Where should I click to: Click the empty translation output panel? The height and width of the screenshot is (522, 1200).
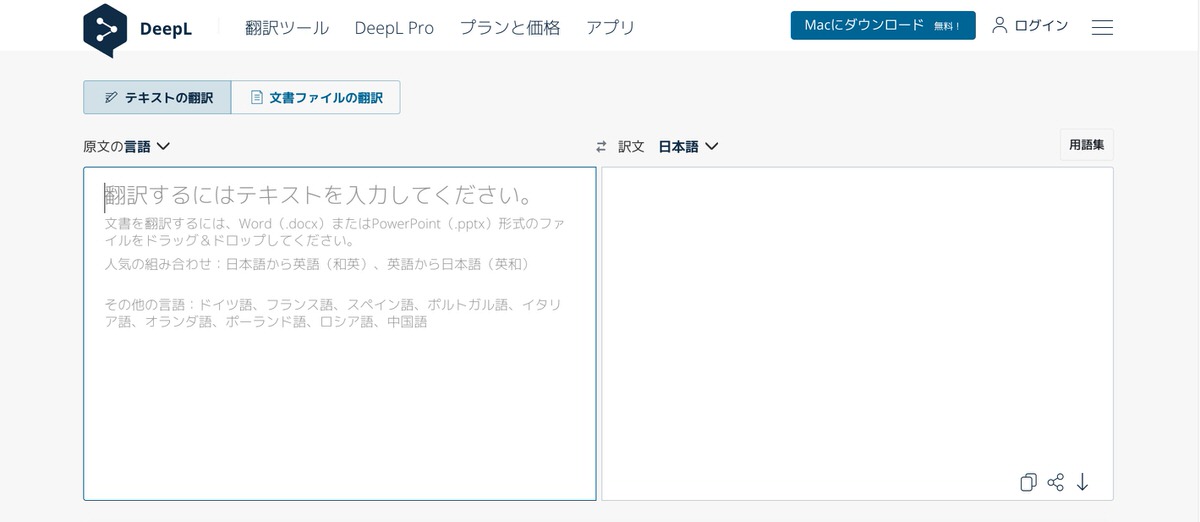pyautogui.click(x=858, y=334)
